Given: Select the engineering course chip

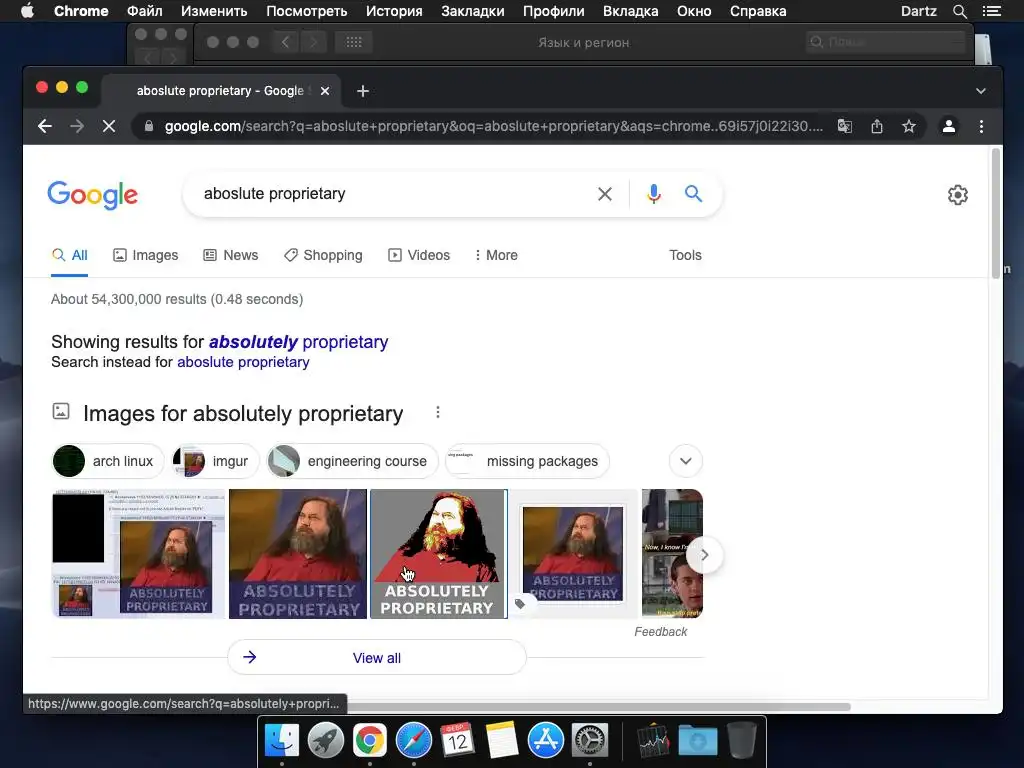Looking at the screenshot, I should click(352, 461).
